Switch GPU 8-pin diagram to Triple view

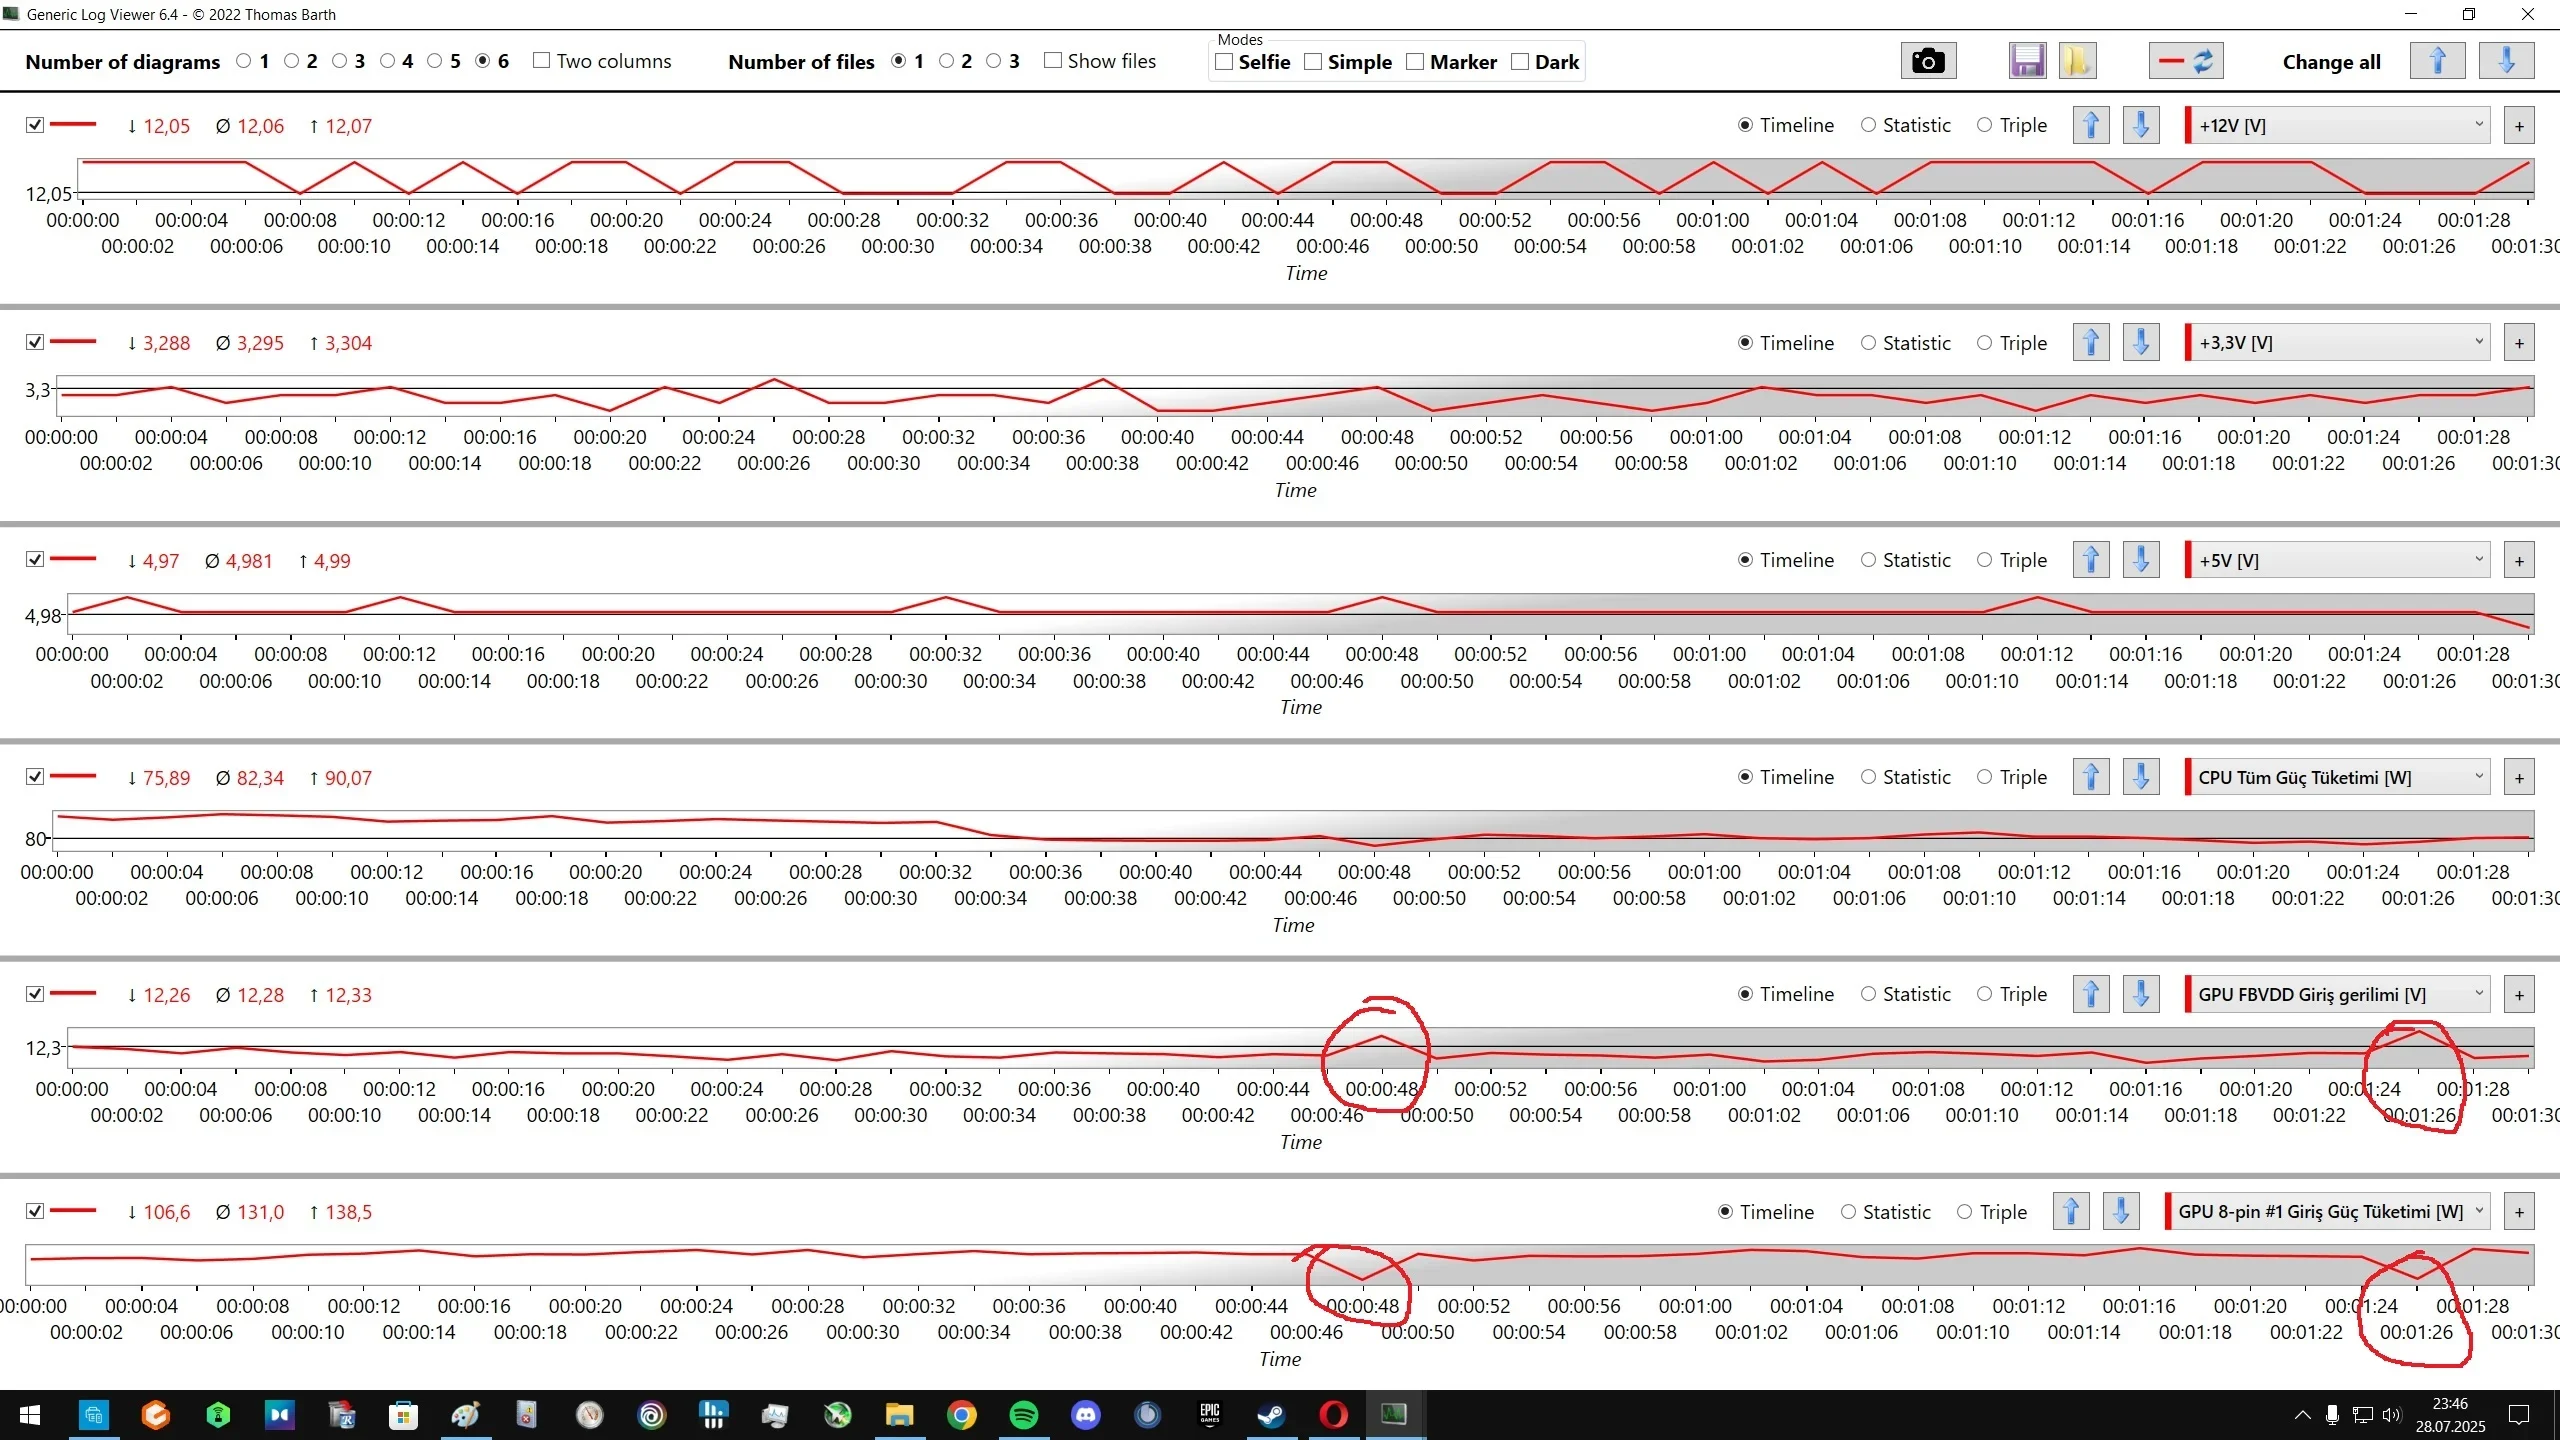1965,1212
